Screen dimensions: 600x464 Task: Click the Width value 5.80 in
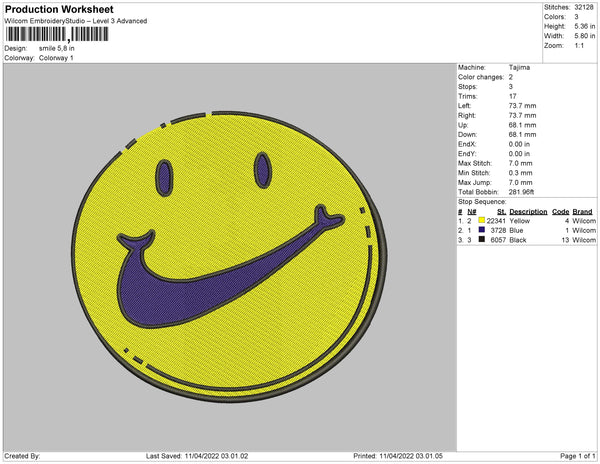point(585,36)
